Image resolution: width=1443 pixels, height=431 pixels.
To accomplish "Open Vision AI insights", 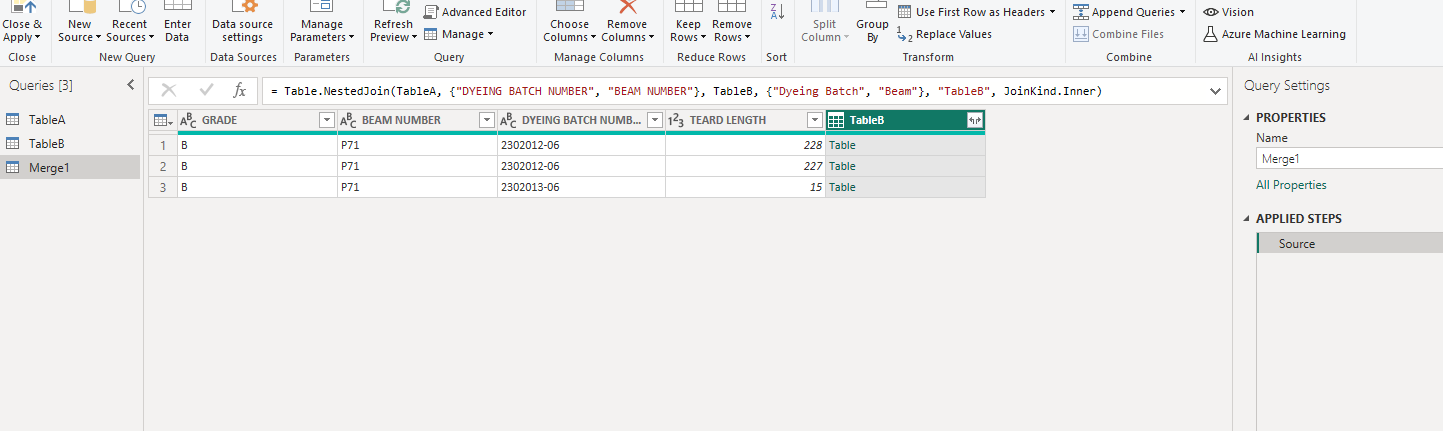I will [x=1229, y=12].
